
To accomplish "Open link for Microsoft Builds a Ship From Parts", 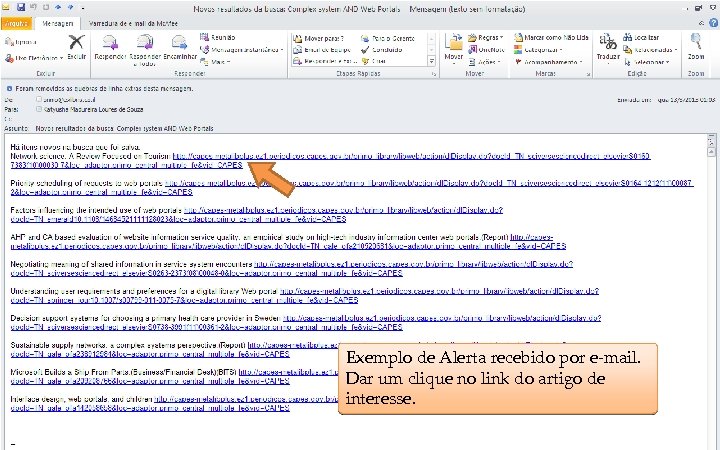I will tap(288, 372).
